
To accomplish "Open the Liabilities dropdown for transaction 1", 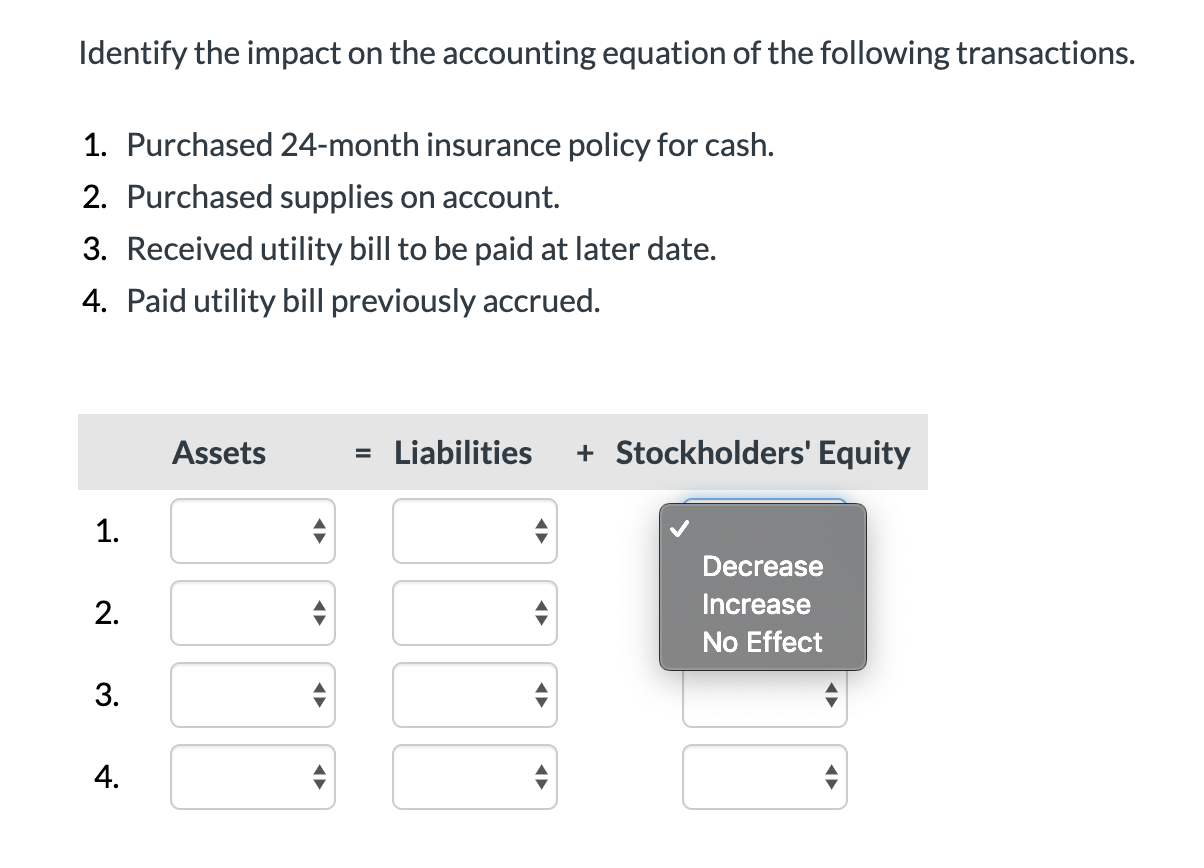I will [x=475, y=531].
